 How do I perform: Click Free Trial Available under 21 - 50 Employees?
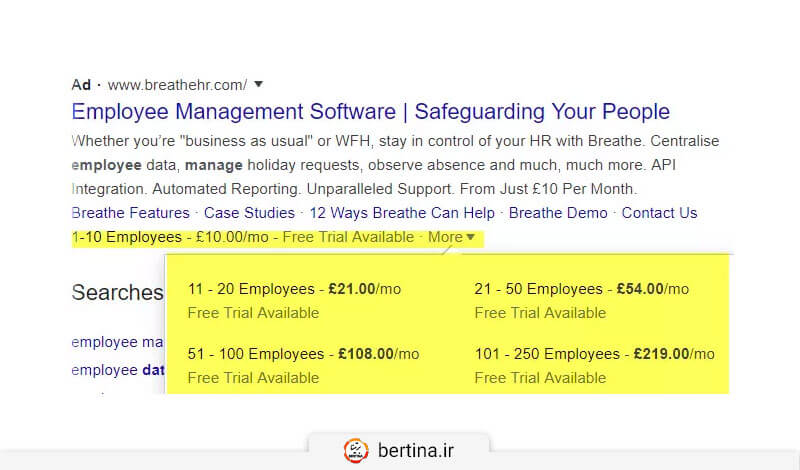[540, 313]
